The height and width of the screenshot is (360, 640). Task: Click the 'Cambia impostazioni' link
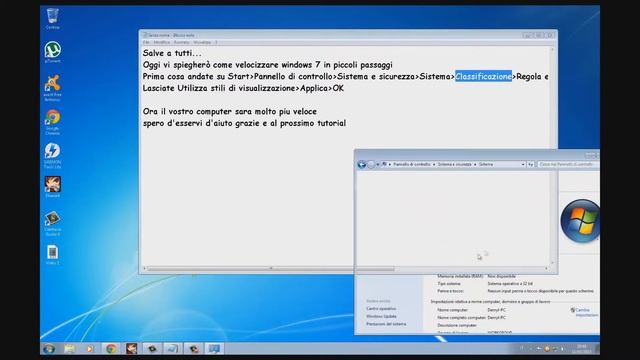(x=586, y=313)
